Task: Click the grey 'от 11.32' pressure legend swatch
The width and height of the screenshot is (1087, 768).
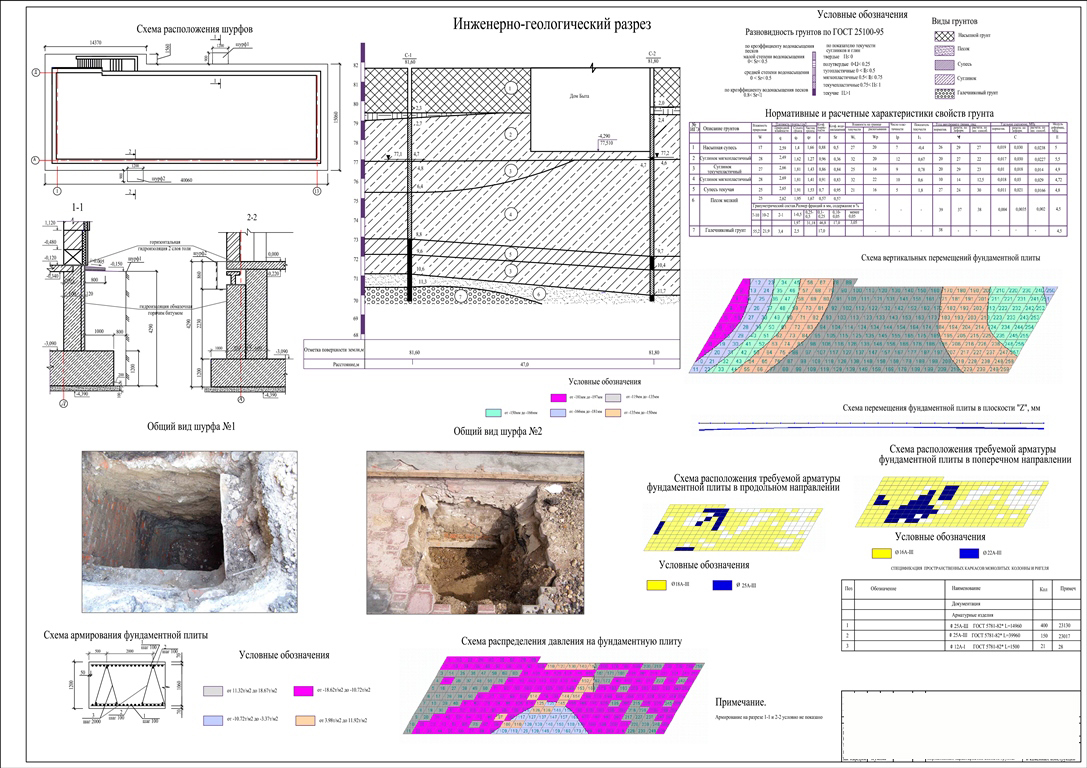Action: (213, 691)
